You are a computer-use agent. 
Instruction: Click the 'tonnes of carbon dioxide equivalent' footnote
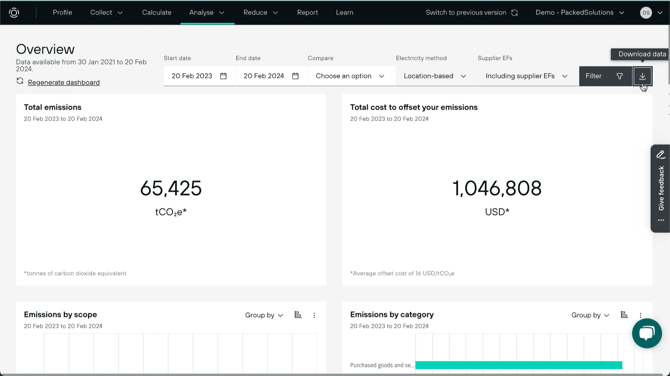click(x=75, y=273)
